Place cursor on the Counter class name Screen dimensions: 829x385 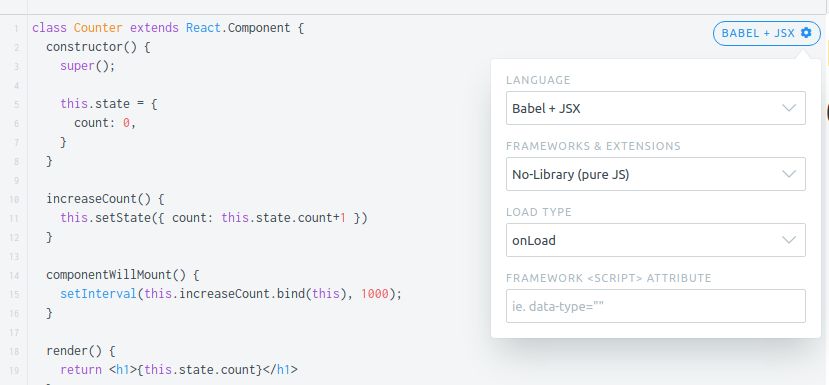98,28
